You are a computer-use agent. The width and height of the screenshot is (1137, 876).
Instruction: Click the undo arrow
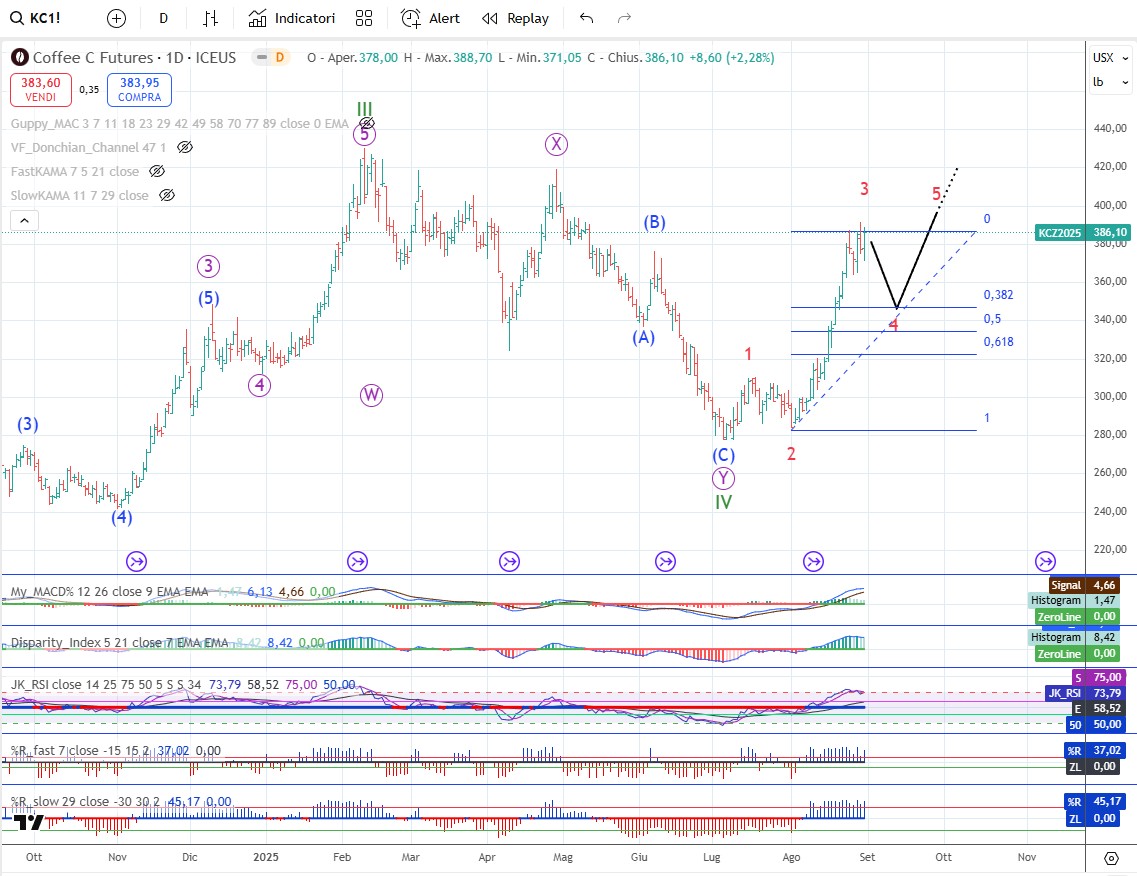586,18
